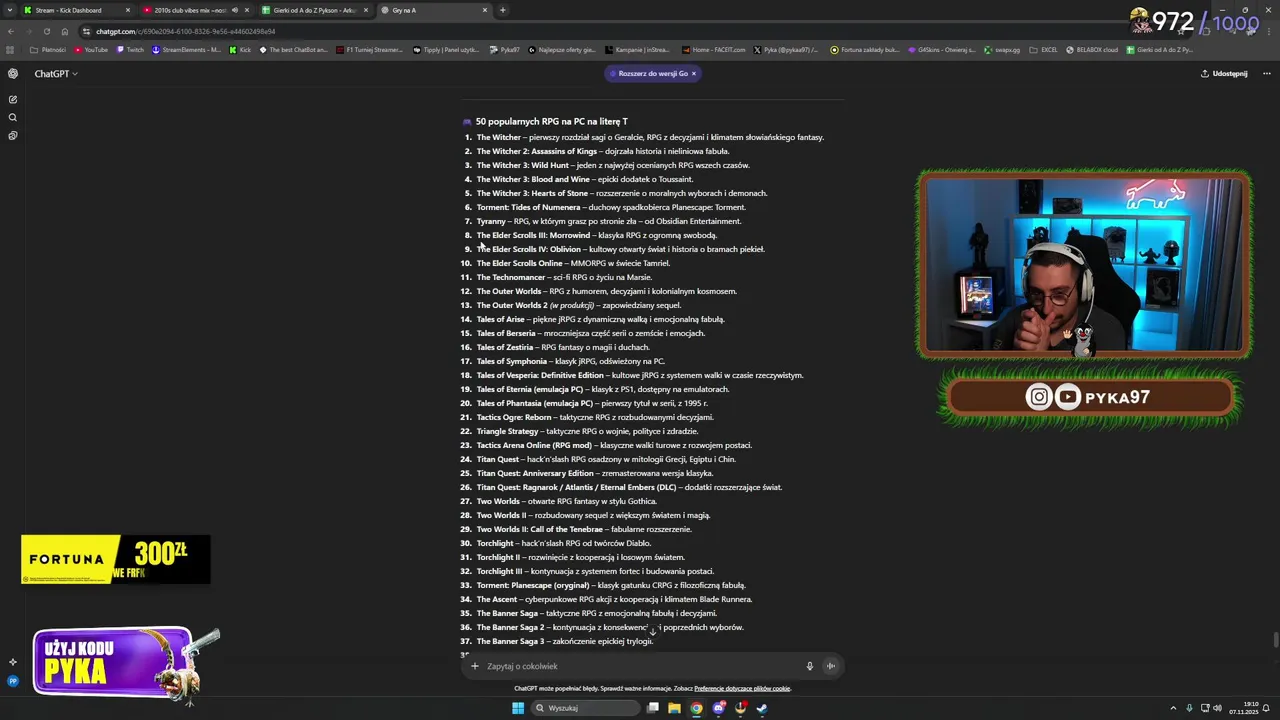Screen dimensions: 1280x720
Task: Open the swapx.gg bookmark
Action: [x=1001, y=49]
